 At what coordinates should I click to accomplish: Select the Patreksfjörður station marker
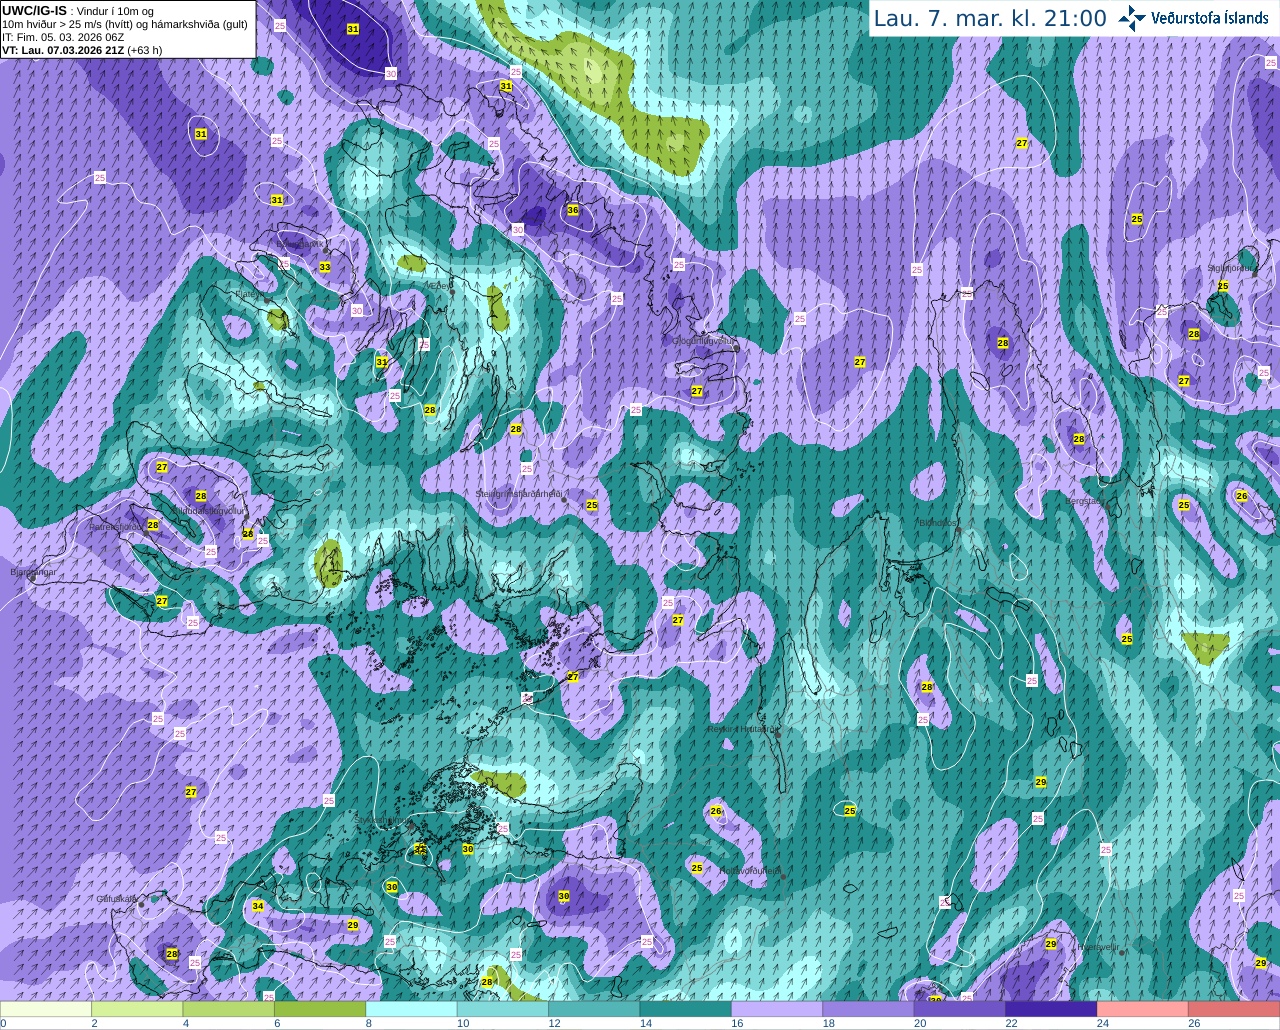tap(146, 531)
